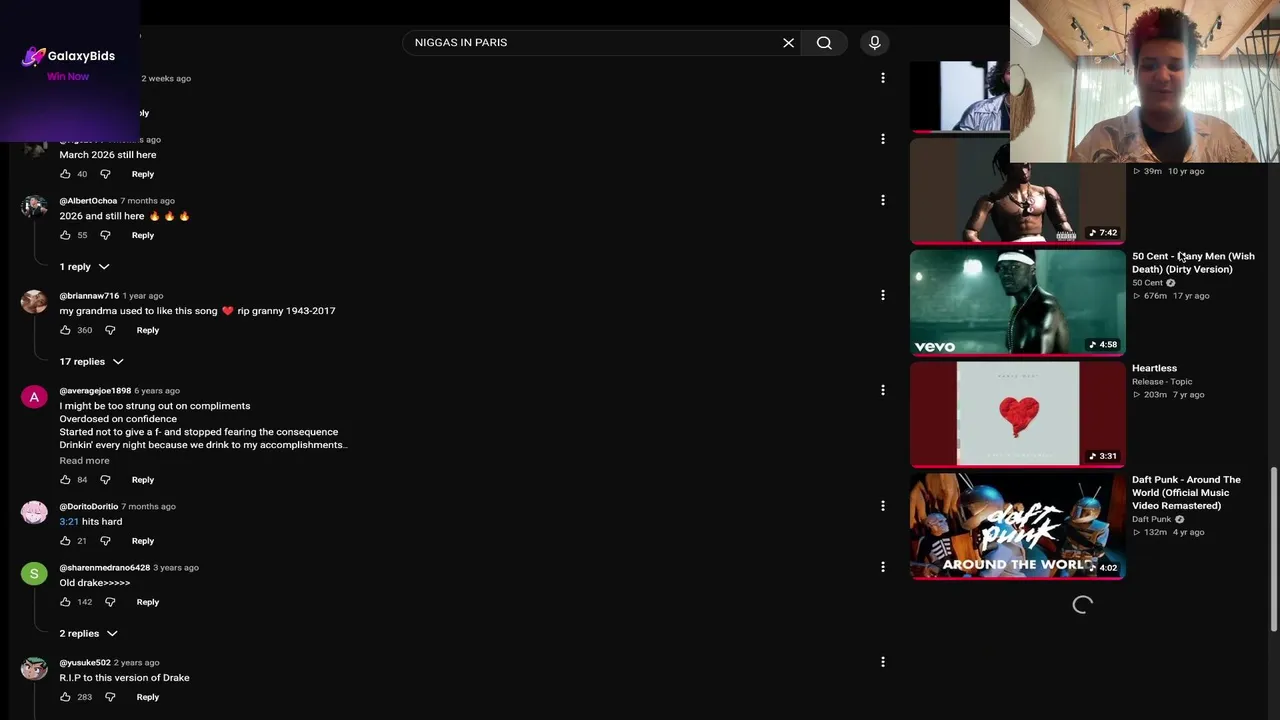Viewport: 1280px width, 720px height.
Task: Dislike the "March 2026 still here" comment
Action: [x=105, y=174]
